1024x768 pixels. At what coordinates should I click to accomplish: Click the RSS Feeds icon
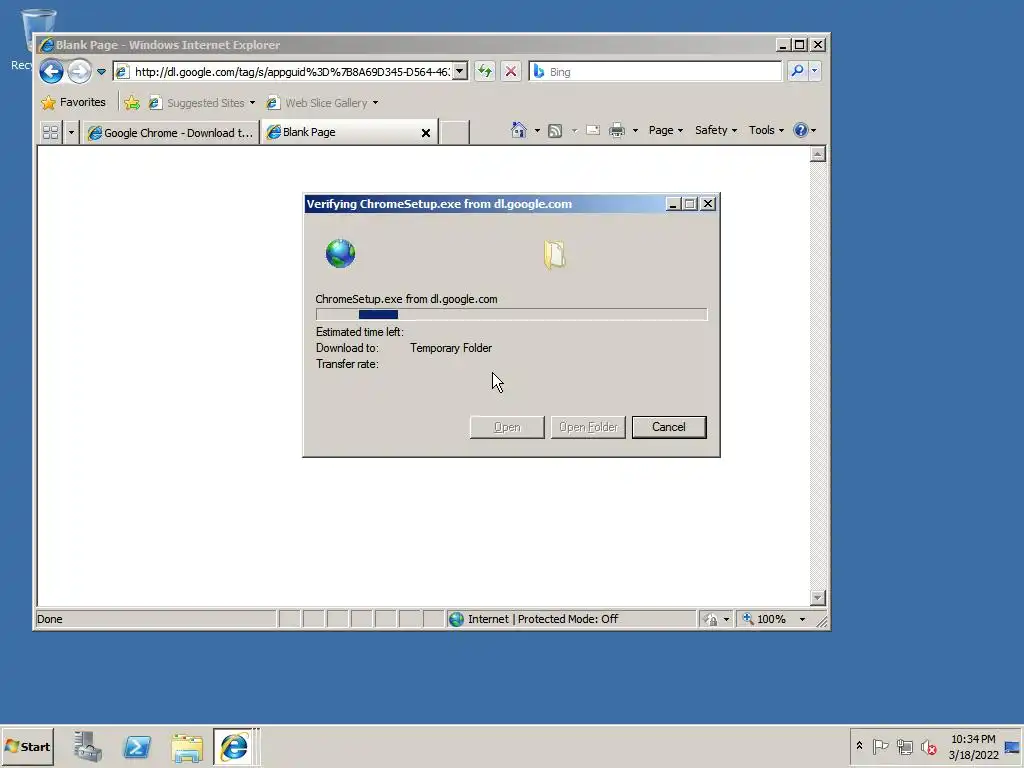pyautogui.click(x=555, y=131)
